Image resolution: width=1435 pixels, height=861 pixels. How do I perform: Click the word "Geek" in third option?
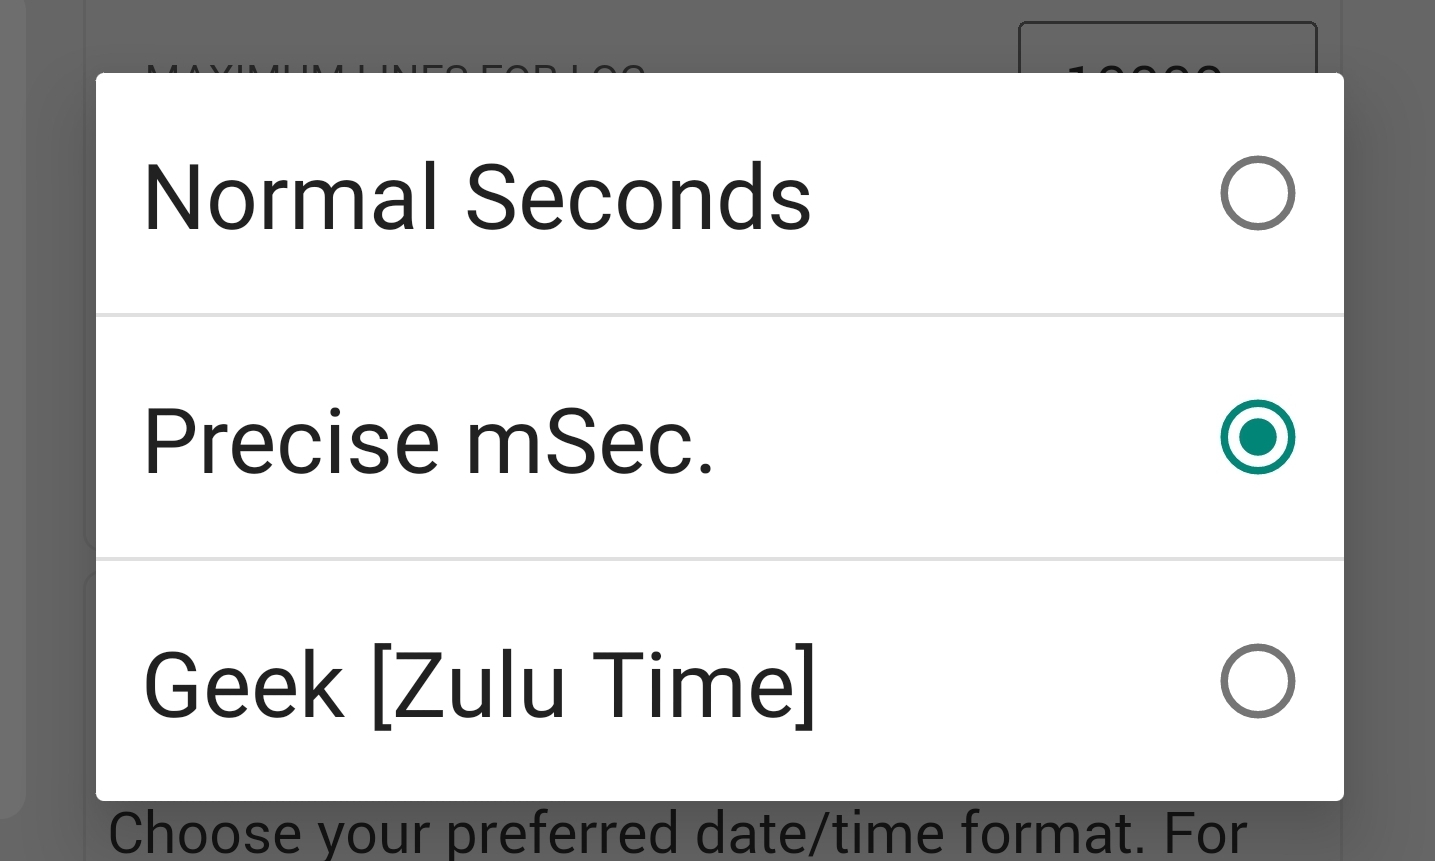click(x=243, y=686)
